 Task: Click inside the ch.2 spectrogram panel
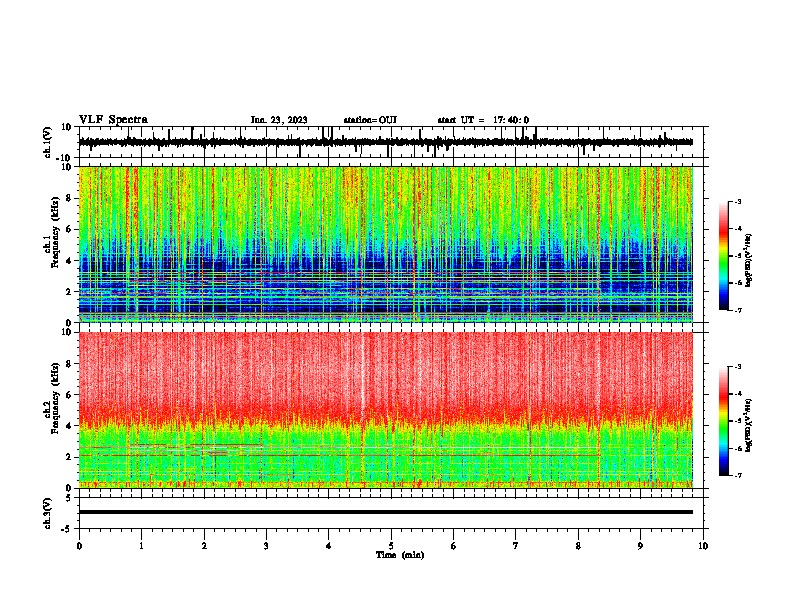pyautogui.click(x=385, y=410)
